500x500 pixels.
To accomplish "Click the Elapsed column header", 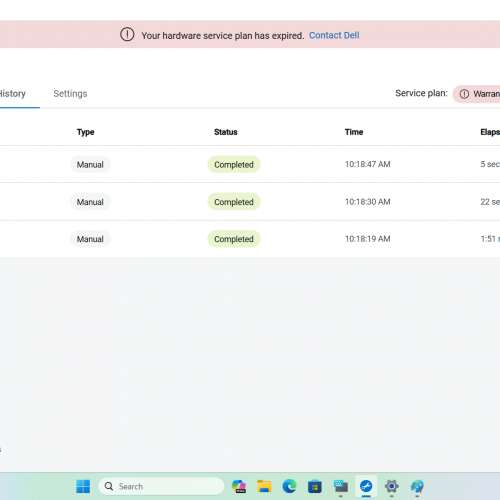I will 490,132.
